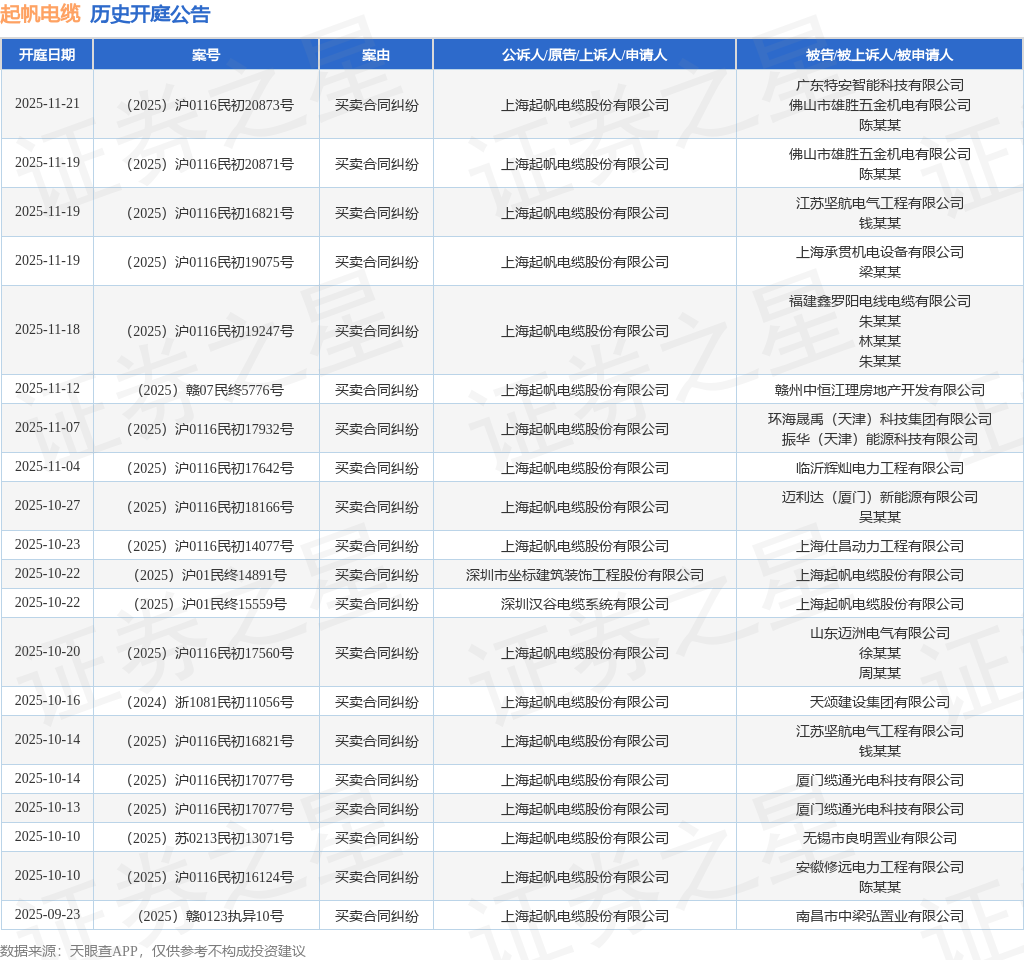Viewport: 1024px width, 960px height.
Task: Click defendant 广东特安智能科技有限公司
Action: click(880, 85)
